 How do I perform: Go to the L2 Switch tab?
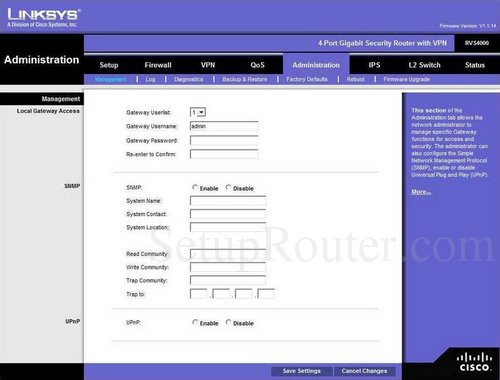pyautogui.click(x=425, y=65)
